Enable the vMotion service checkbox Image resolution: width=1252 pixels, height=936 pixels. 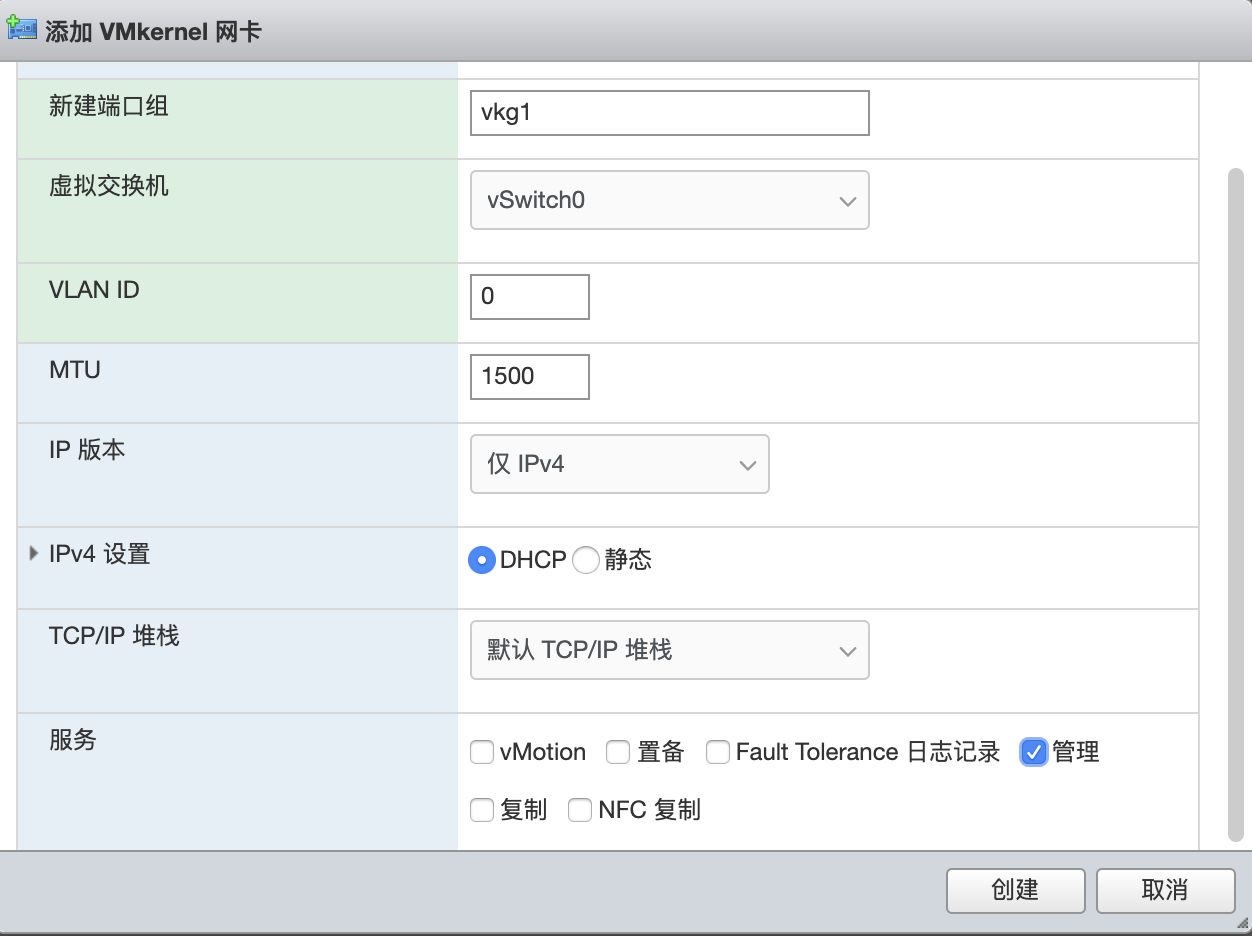pos(482,752)
